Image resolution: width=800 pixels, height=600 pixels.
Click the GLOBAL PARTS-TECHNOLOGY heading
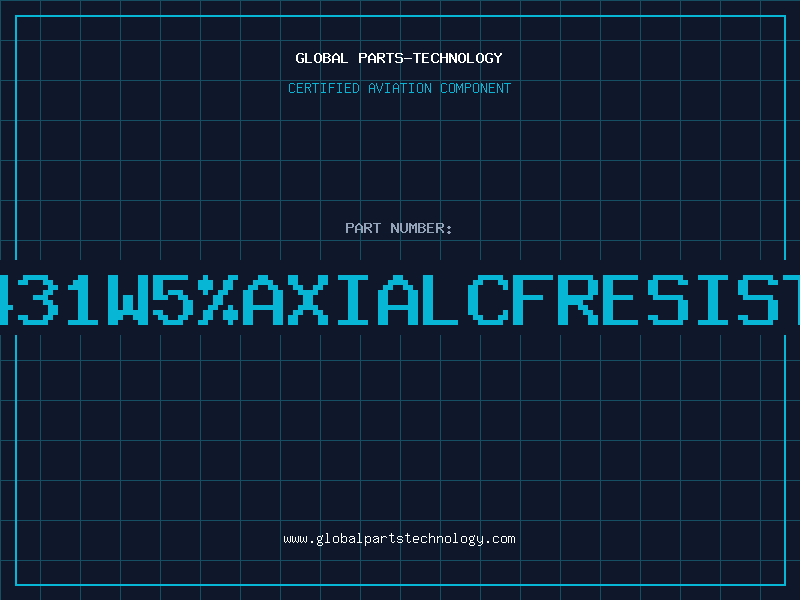399,58
